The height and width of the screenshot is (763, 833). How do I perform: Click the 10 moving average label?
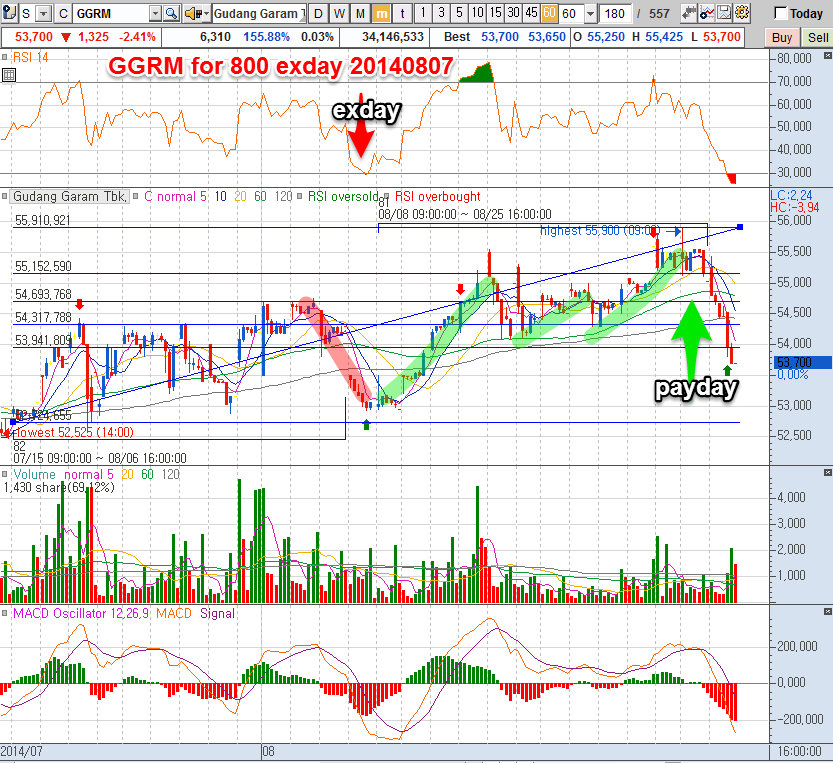pos(220,197)
